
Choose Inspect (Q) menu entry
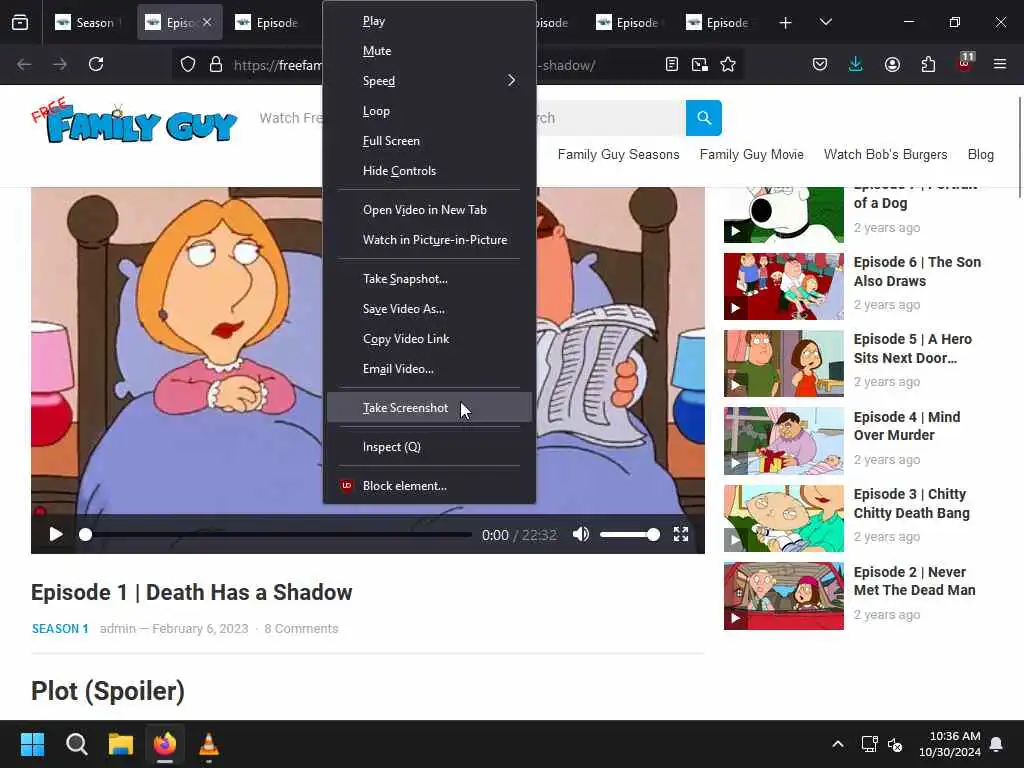pyautogui.click(x=429, y=447)
